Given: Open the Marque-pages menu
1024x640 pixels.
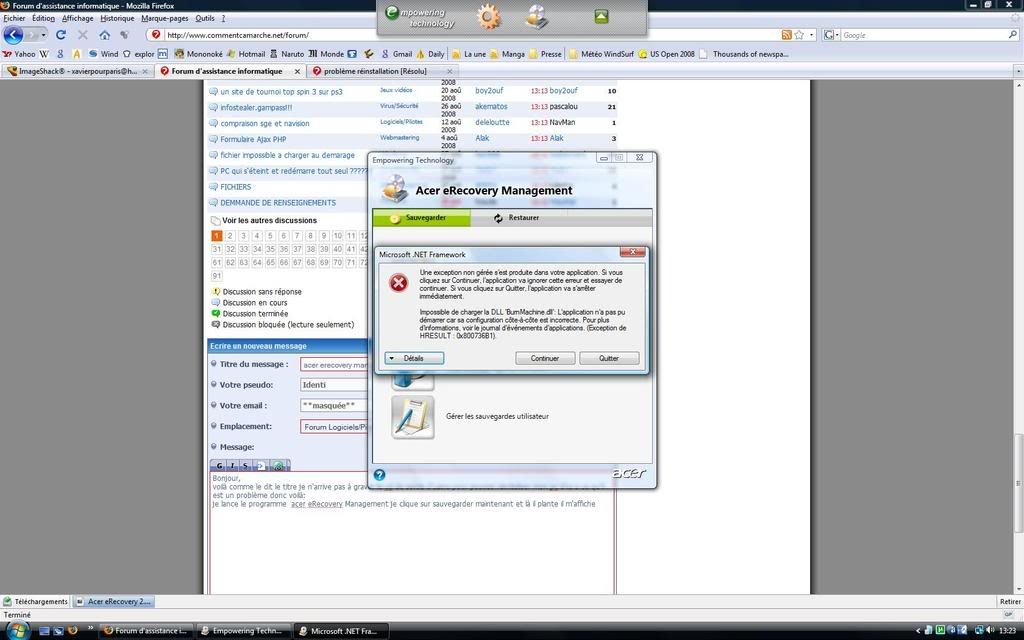Looking at the screenshot, I should tap(165, 18).
